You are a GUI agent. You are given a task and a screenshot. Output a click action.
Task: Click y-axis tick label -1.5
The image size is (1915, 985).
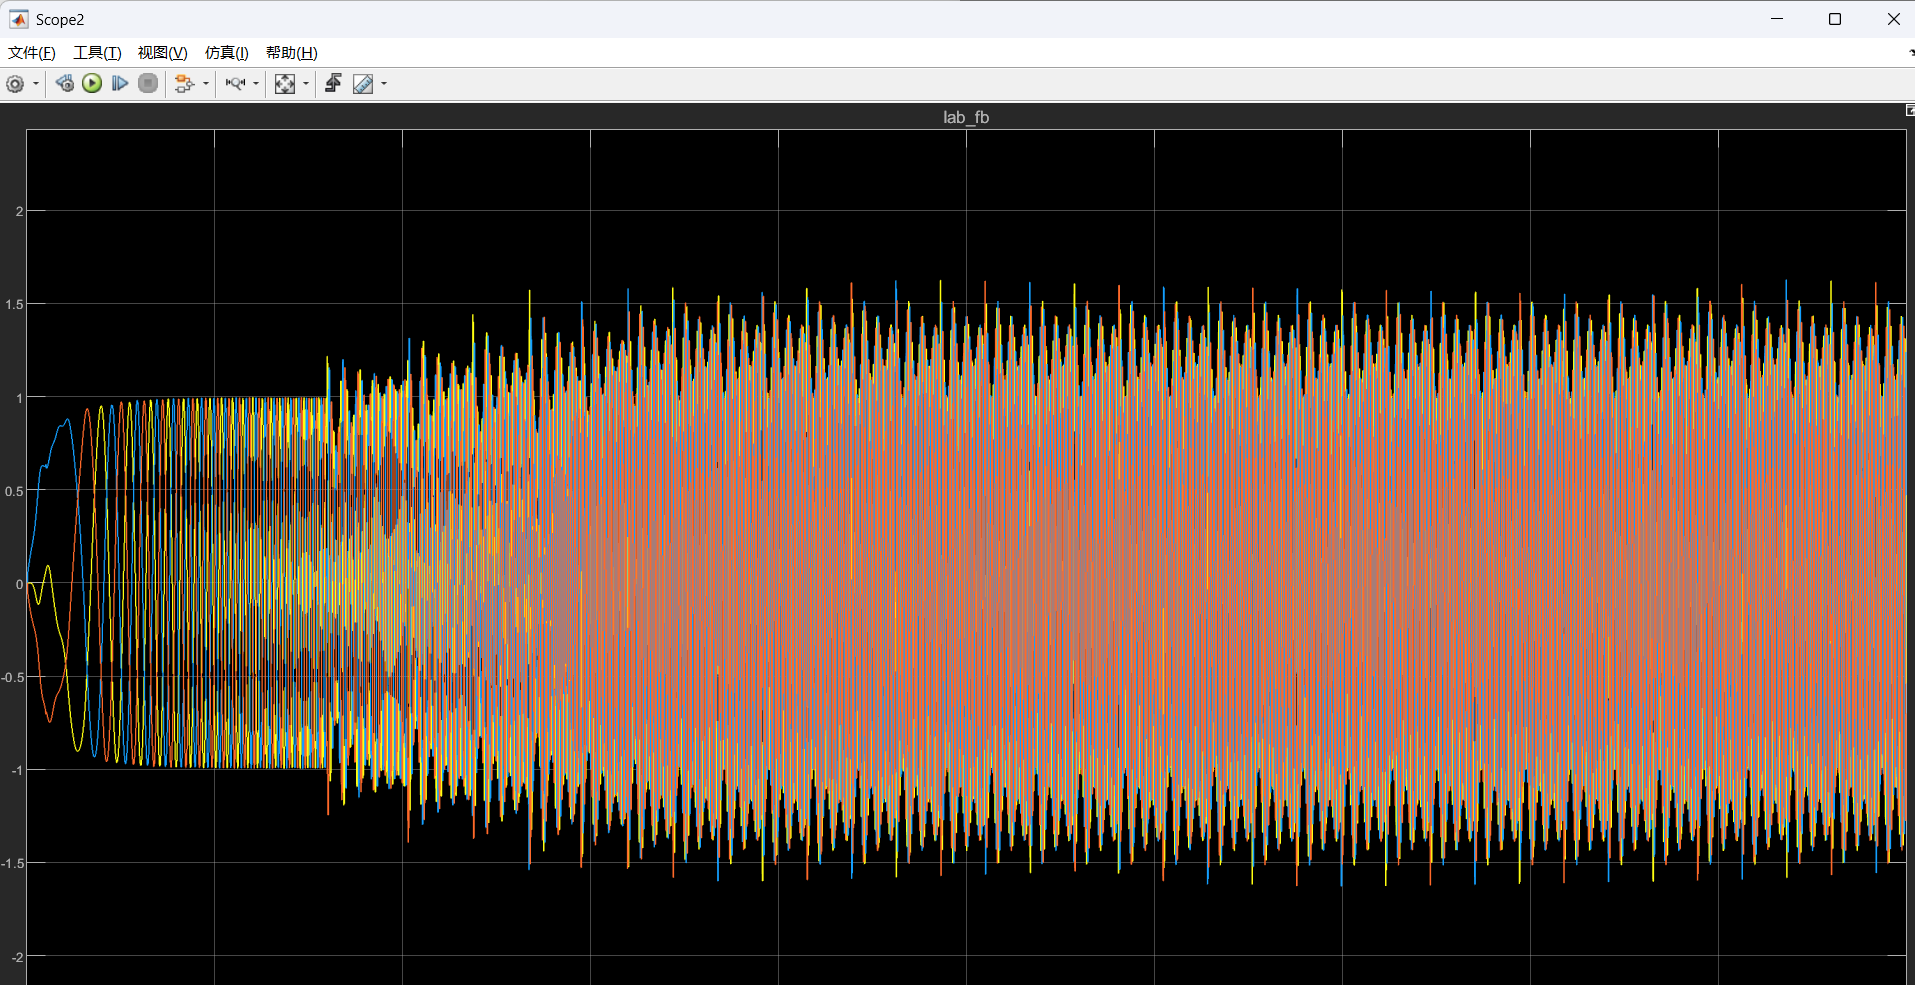pyautogui.click(x=12, y=863)
